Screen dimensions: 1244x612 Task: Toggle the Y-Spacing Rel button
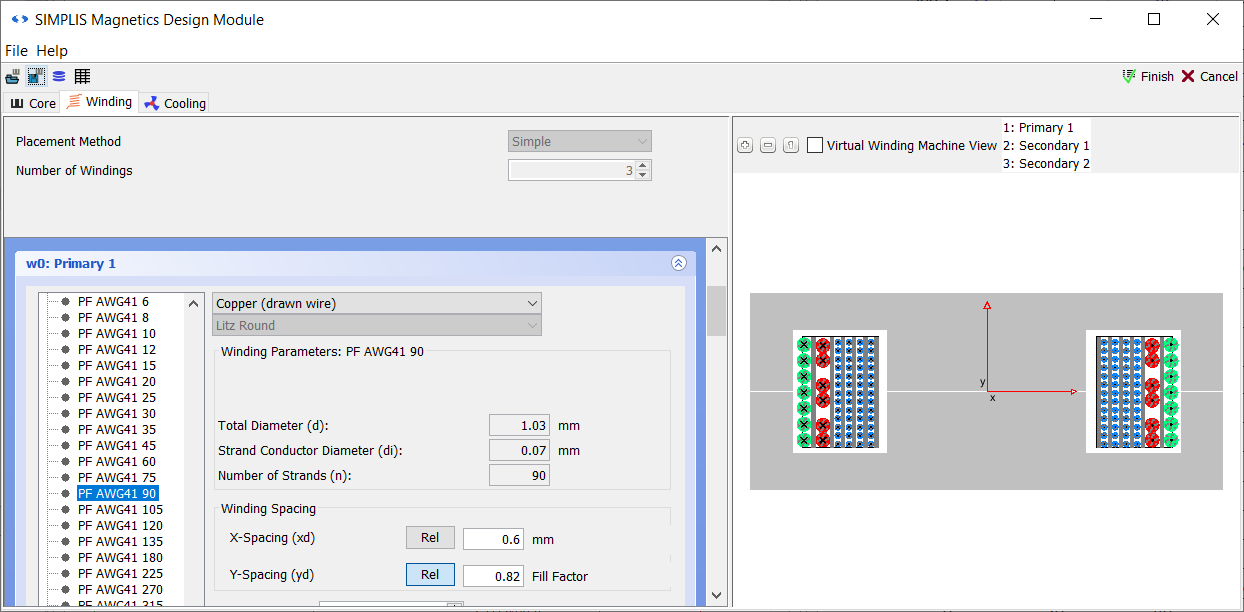tap(430, 575)
